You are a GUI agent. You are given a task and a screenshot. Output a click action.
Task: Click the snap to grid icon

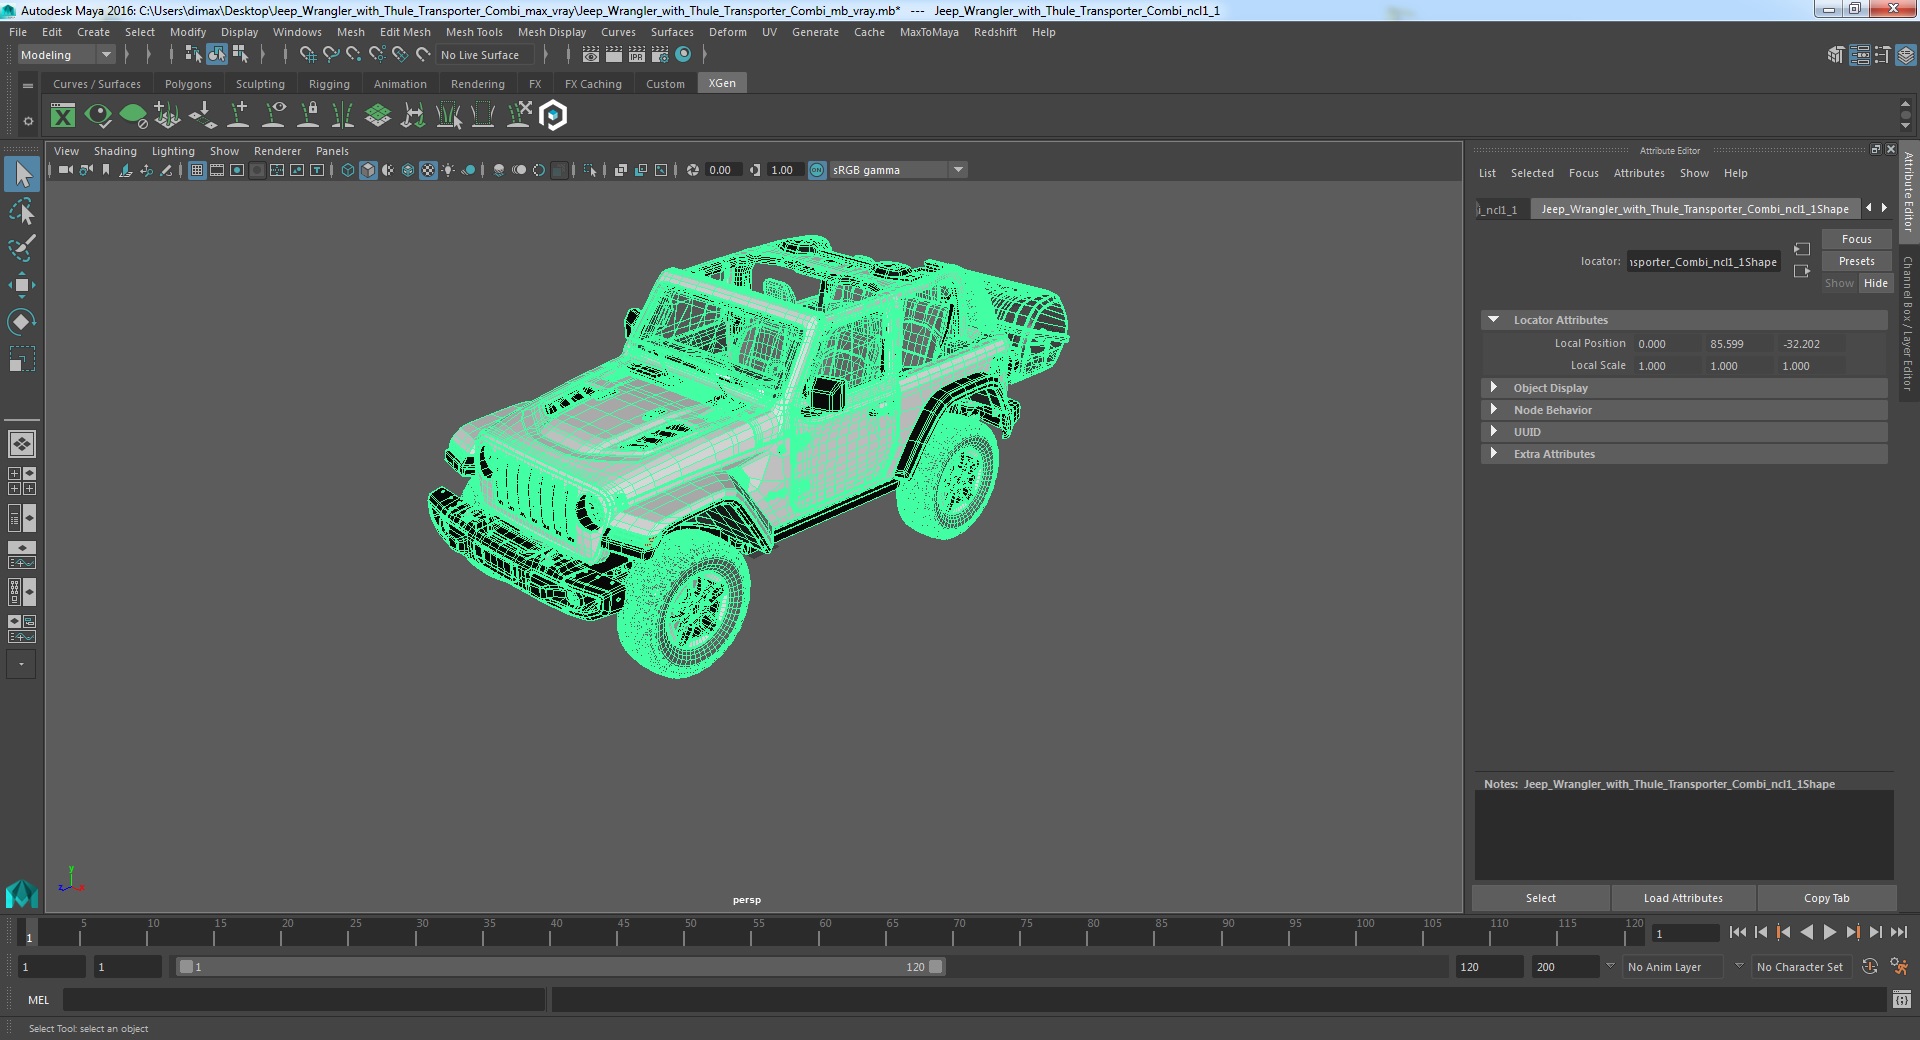coord(308,55)
